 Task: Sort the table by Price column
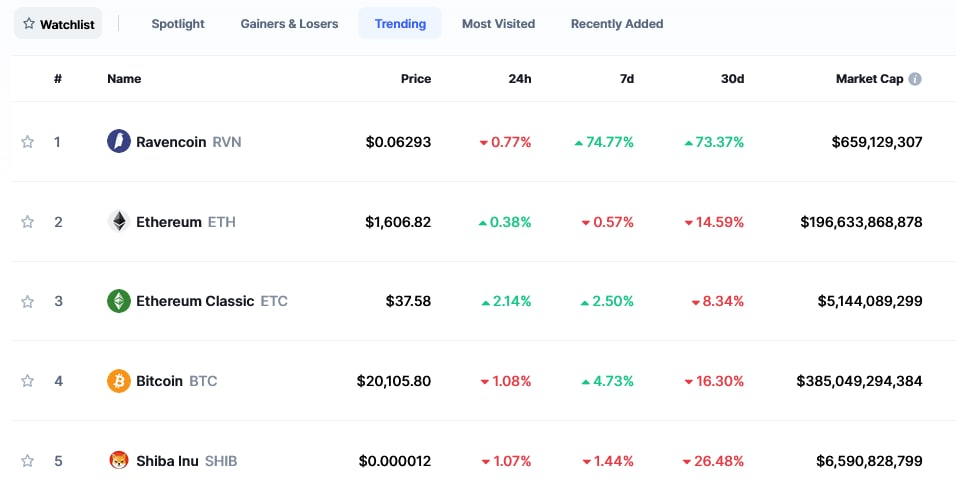click(416, 79)
